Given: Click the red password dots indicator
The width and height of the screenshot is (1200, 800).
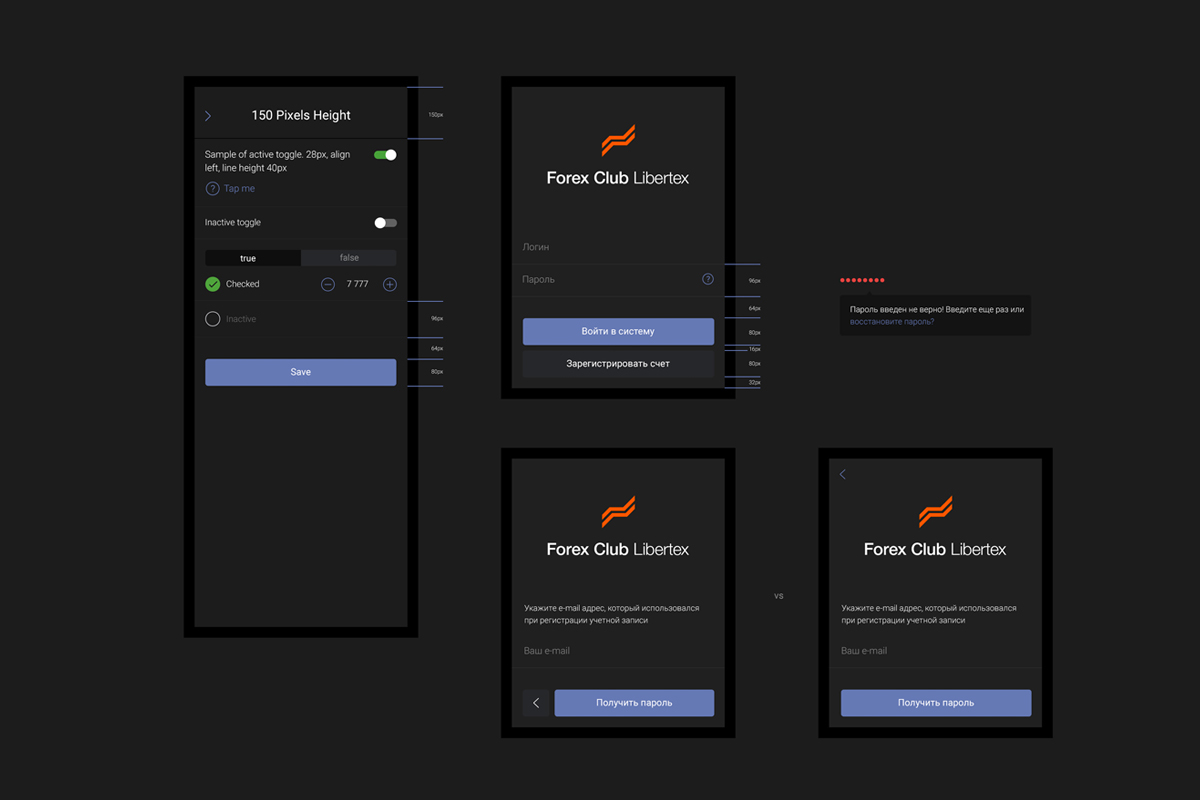Looking at the screenshot, I should 862,280.
